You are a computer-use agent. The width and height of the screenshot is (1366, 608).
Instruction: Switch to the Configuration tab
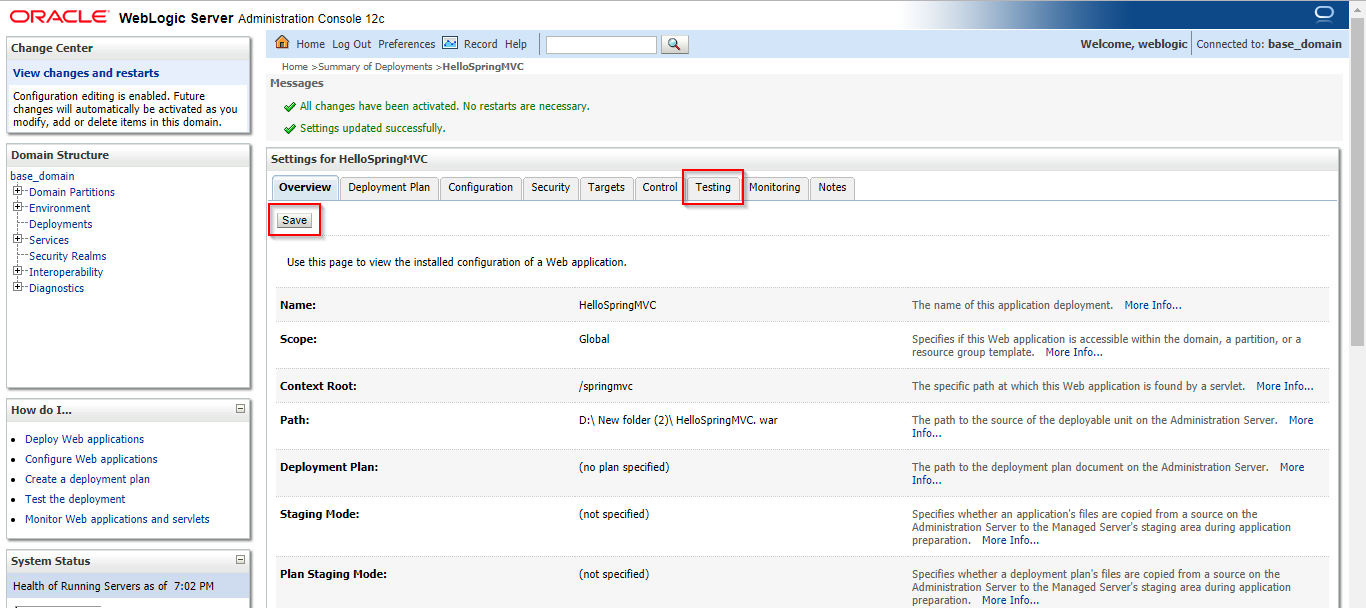(x=480, y=188)
